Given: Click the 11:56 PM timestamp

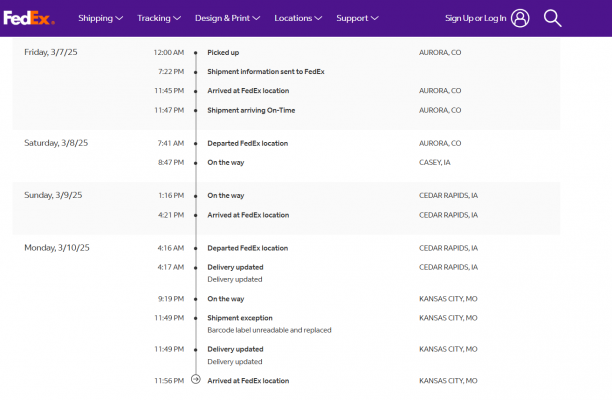Looking at the screenshot, I should click(x=169, y=381).
